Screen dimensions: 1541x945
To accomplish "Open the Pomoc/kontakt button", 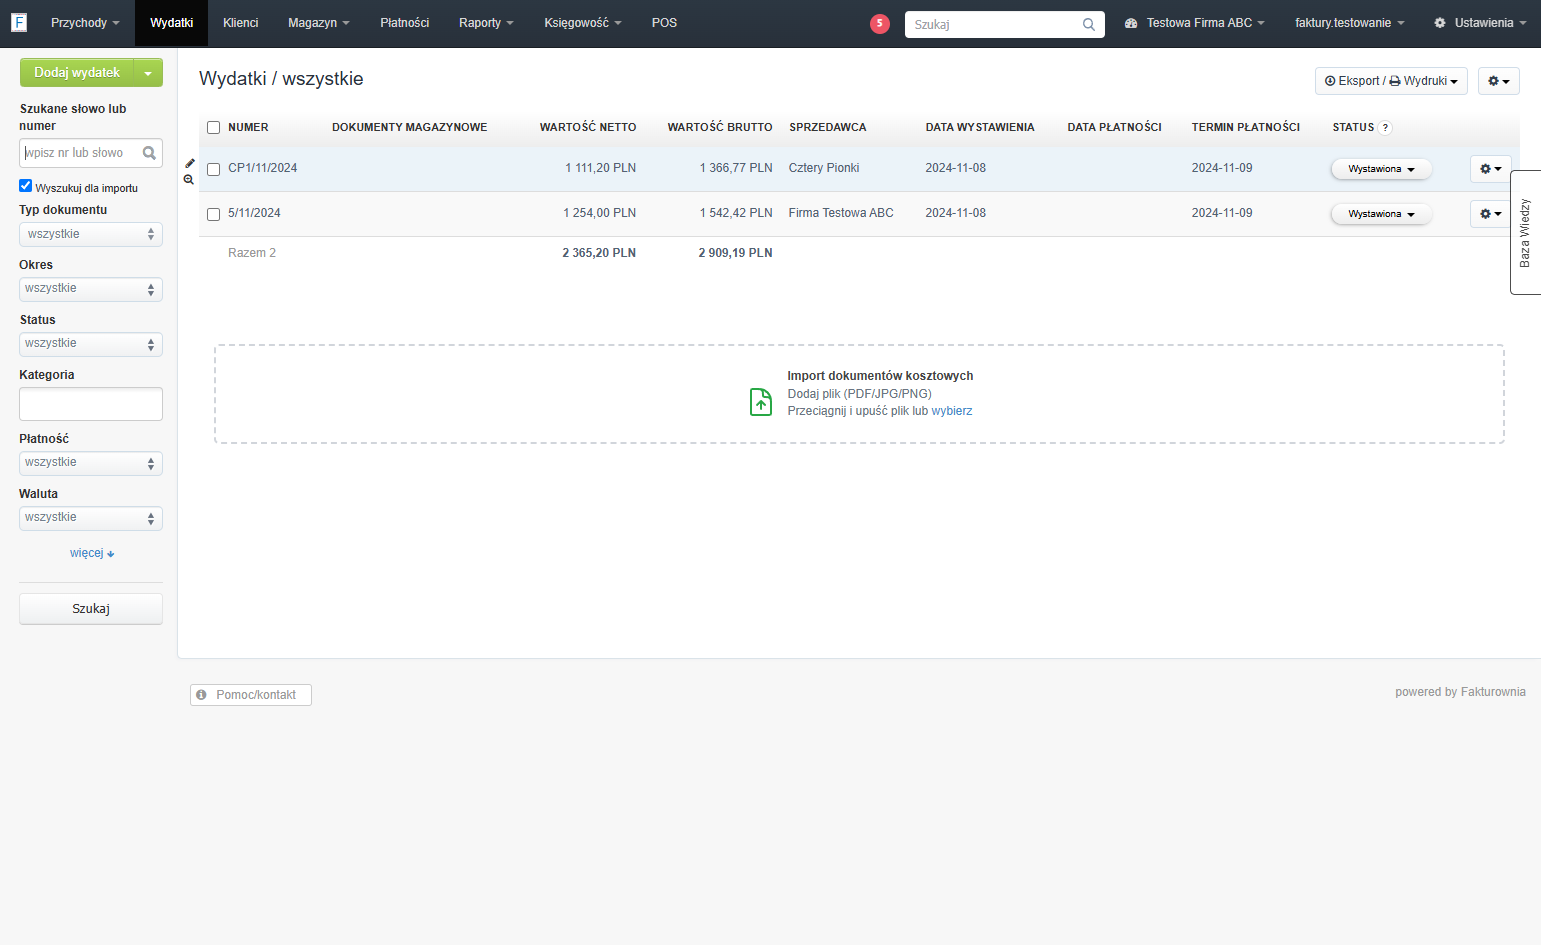I will click(251, 695).
